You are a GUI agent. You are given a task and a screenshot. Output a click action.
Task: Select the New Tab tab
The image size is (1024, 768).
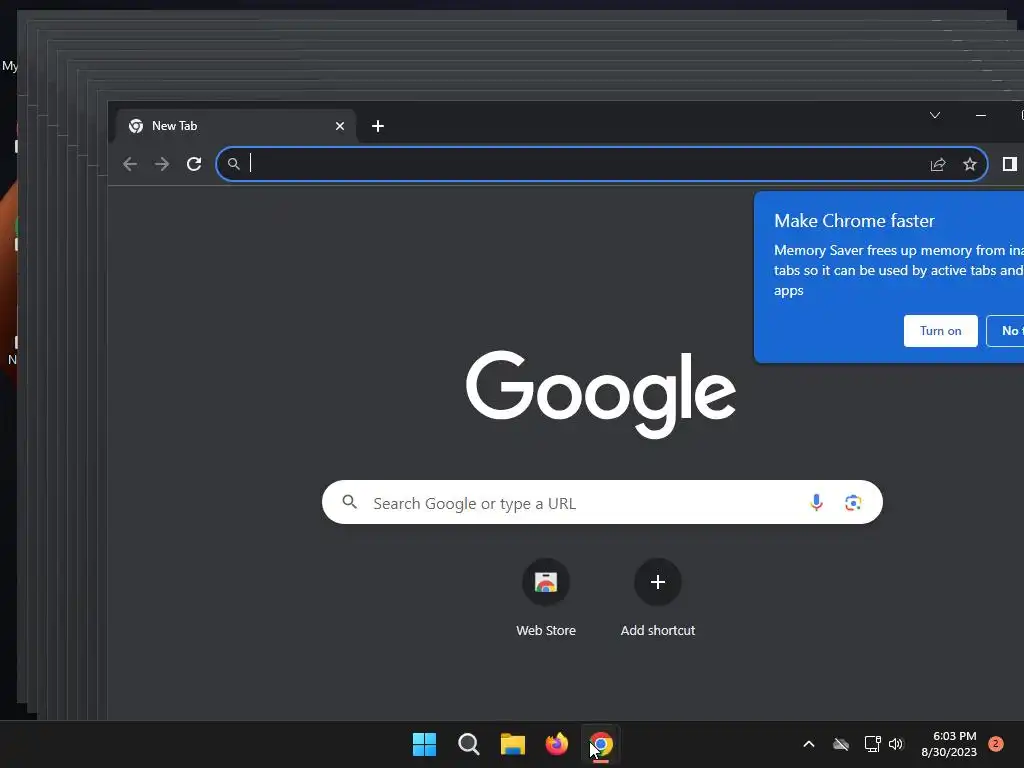[236, 126]
